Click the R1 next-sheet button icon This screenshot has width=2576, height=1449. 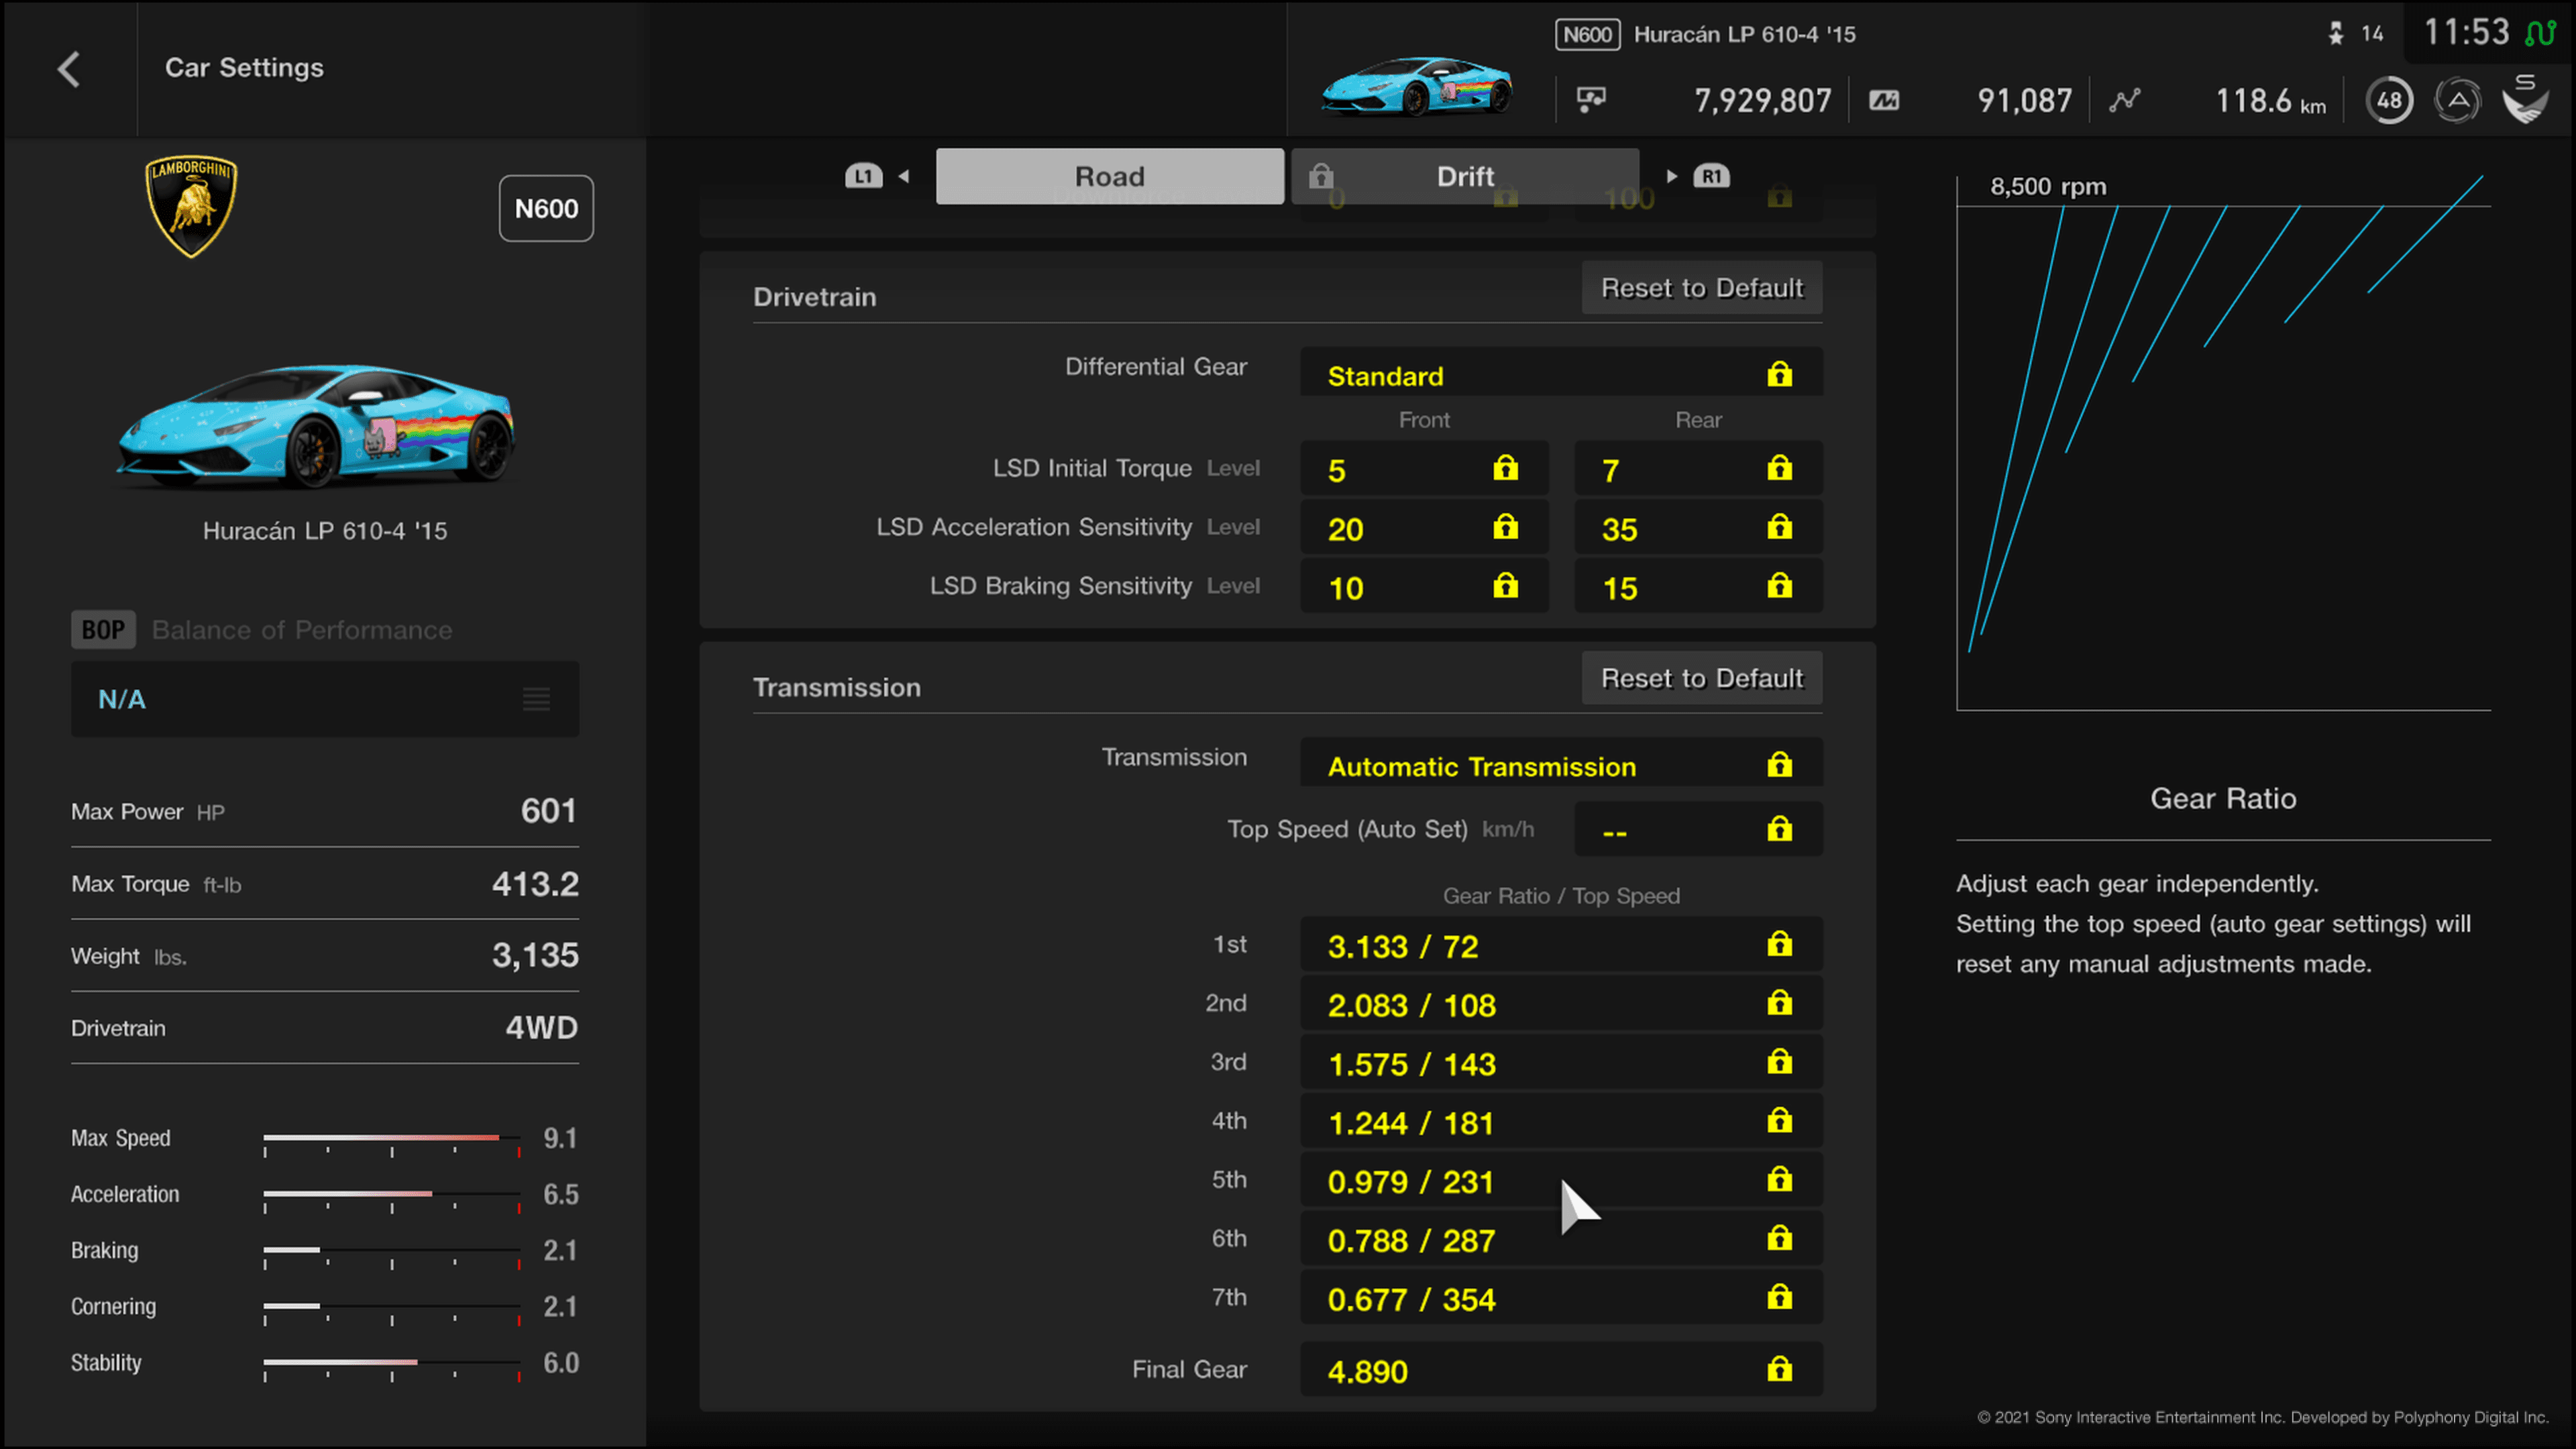coord(1711,176)
